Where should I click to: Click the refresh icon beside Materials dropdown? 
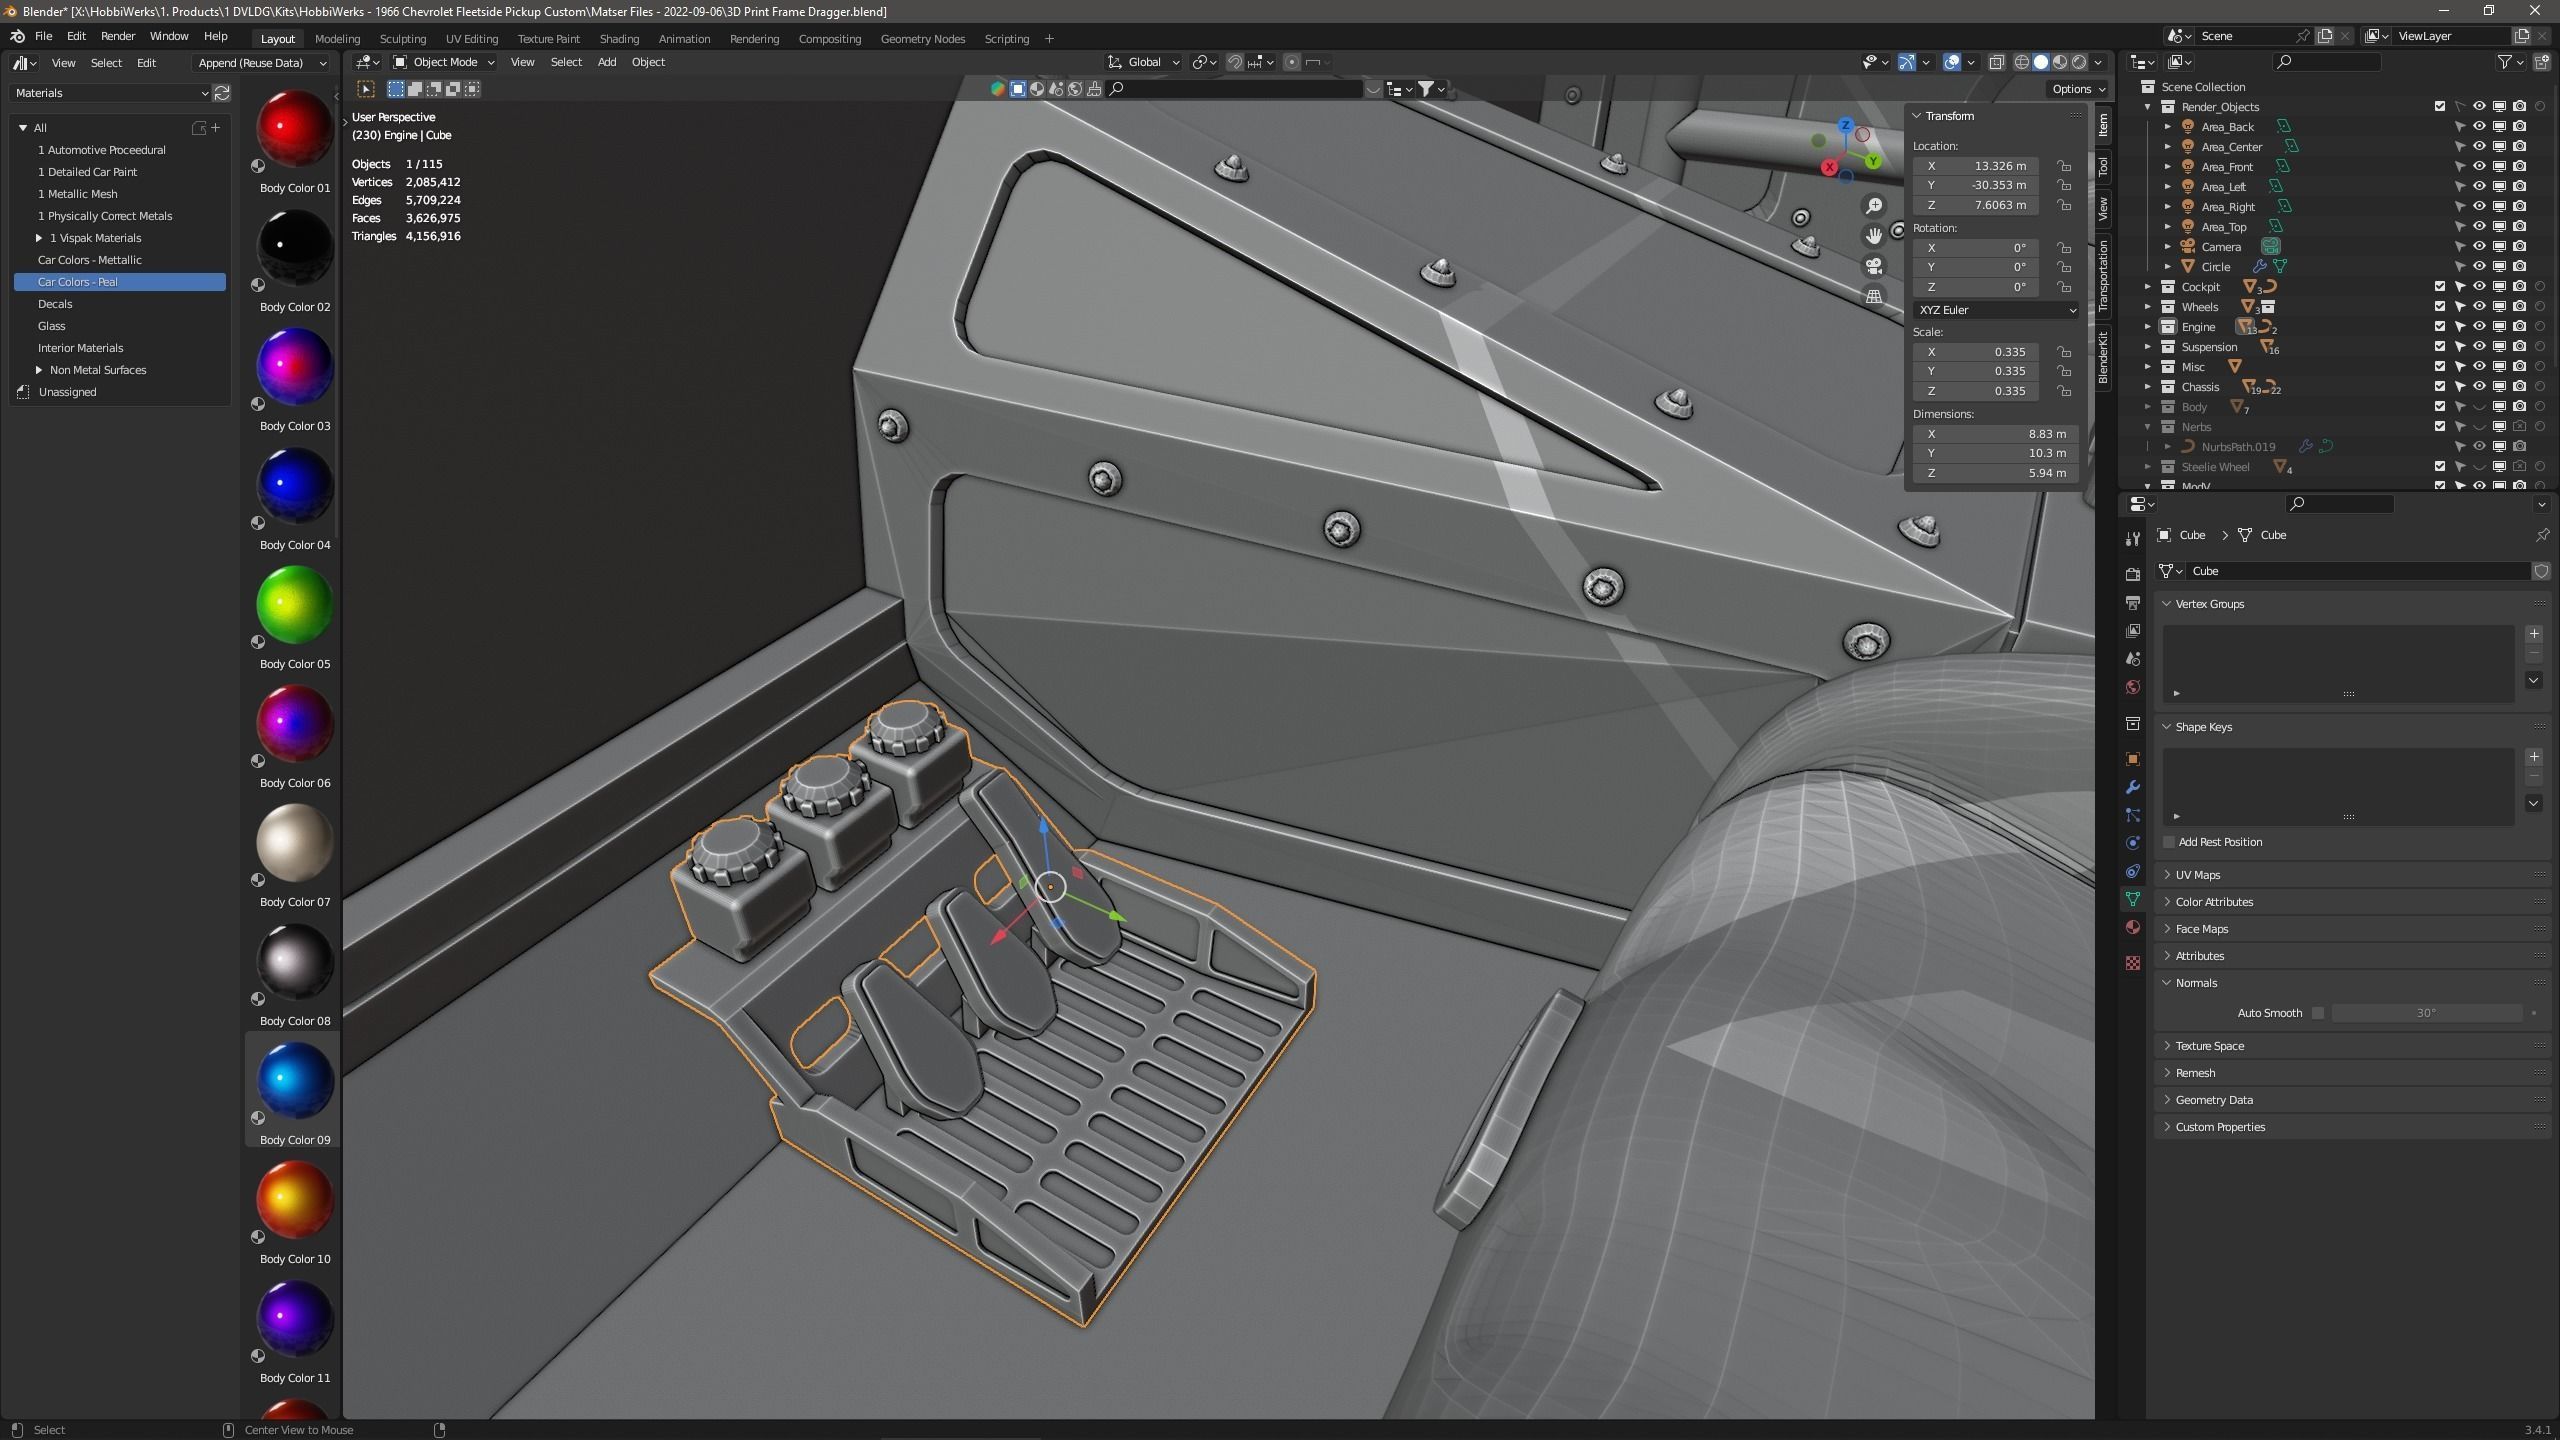(x=222, y=93)
